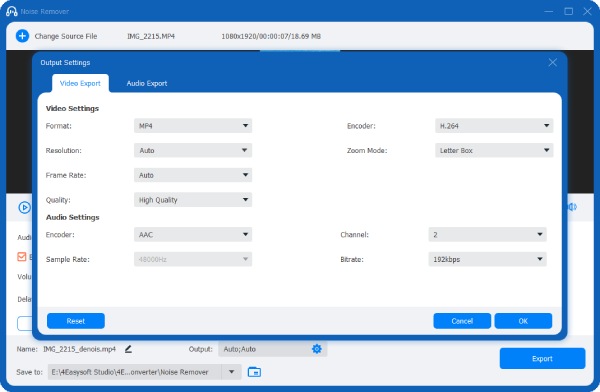600x392 pixels.
Task: Click the Reset button
Action: tap(76, 321)
